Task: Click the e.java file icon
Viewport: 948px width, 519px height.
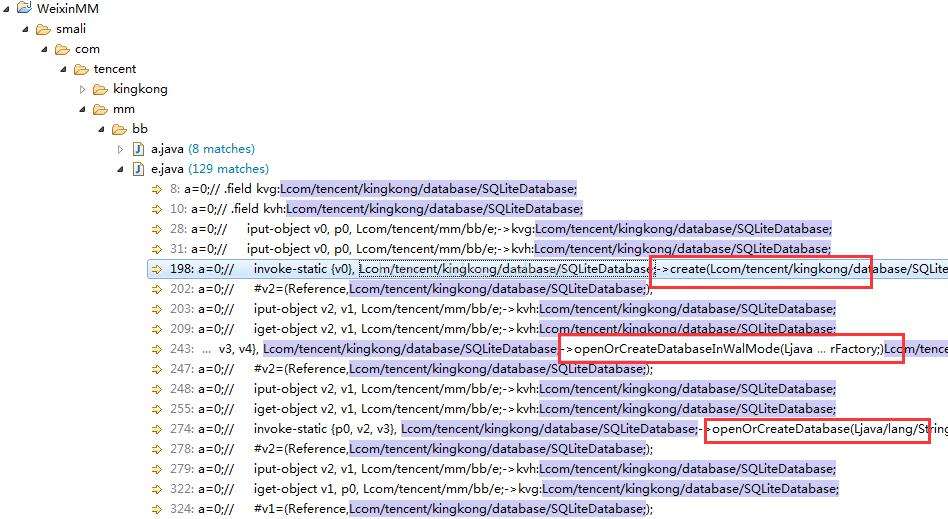Action: tap(138, 169)
